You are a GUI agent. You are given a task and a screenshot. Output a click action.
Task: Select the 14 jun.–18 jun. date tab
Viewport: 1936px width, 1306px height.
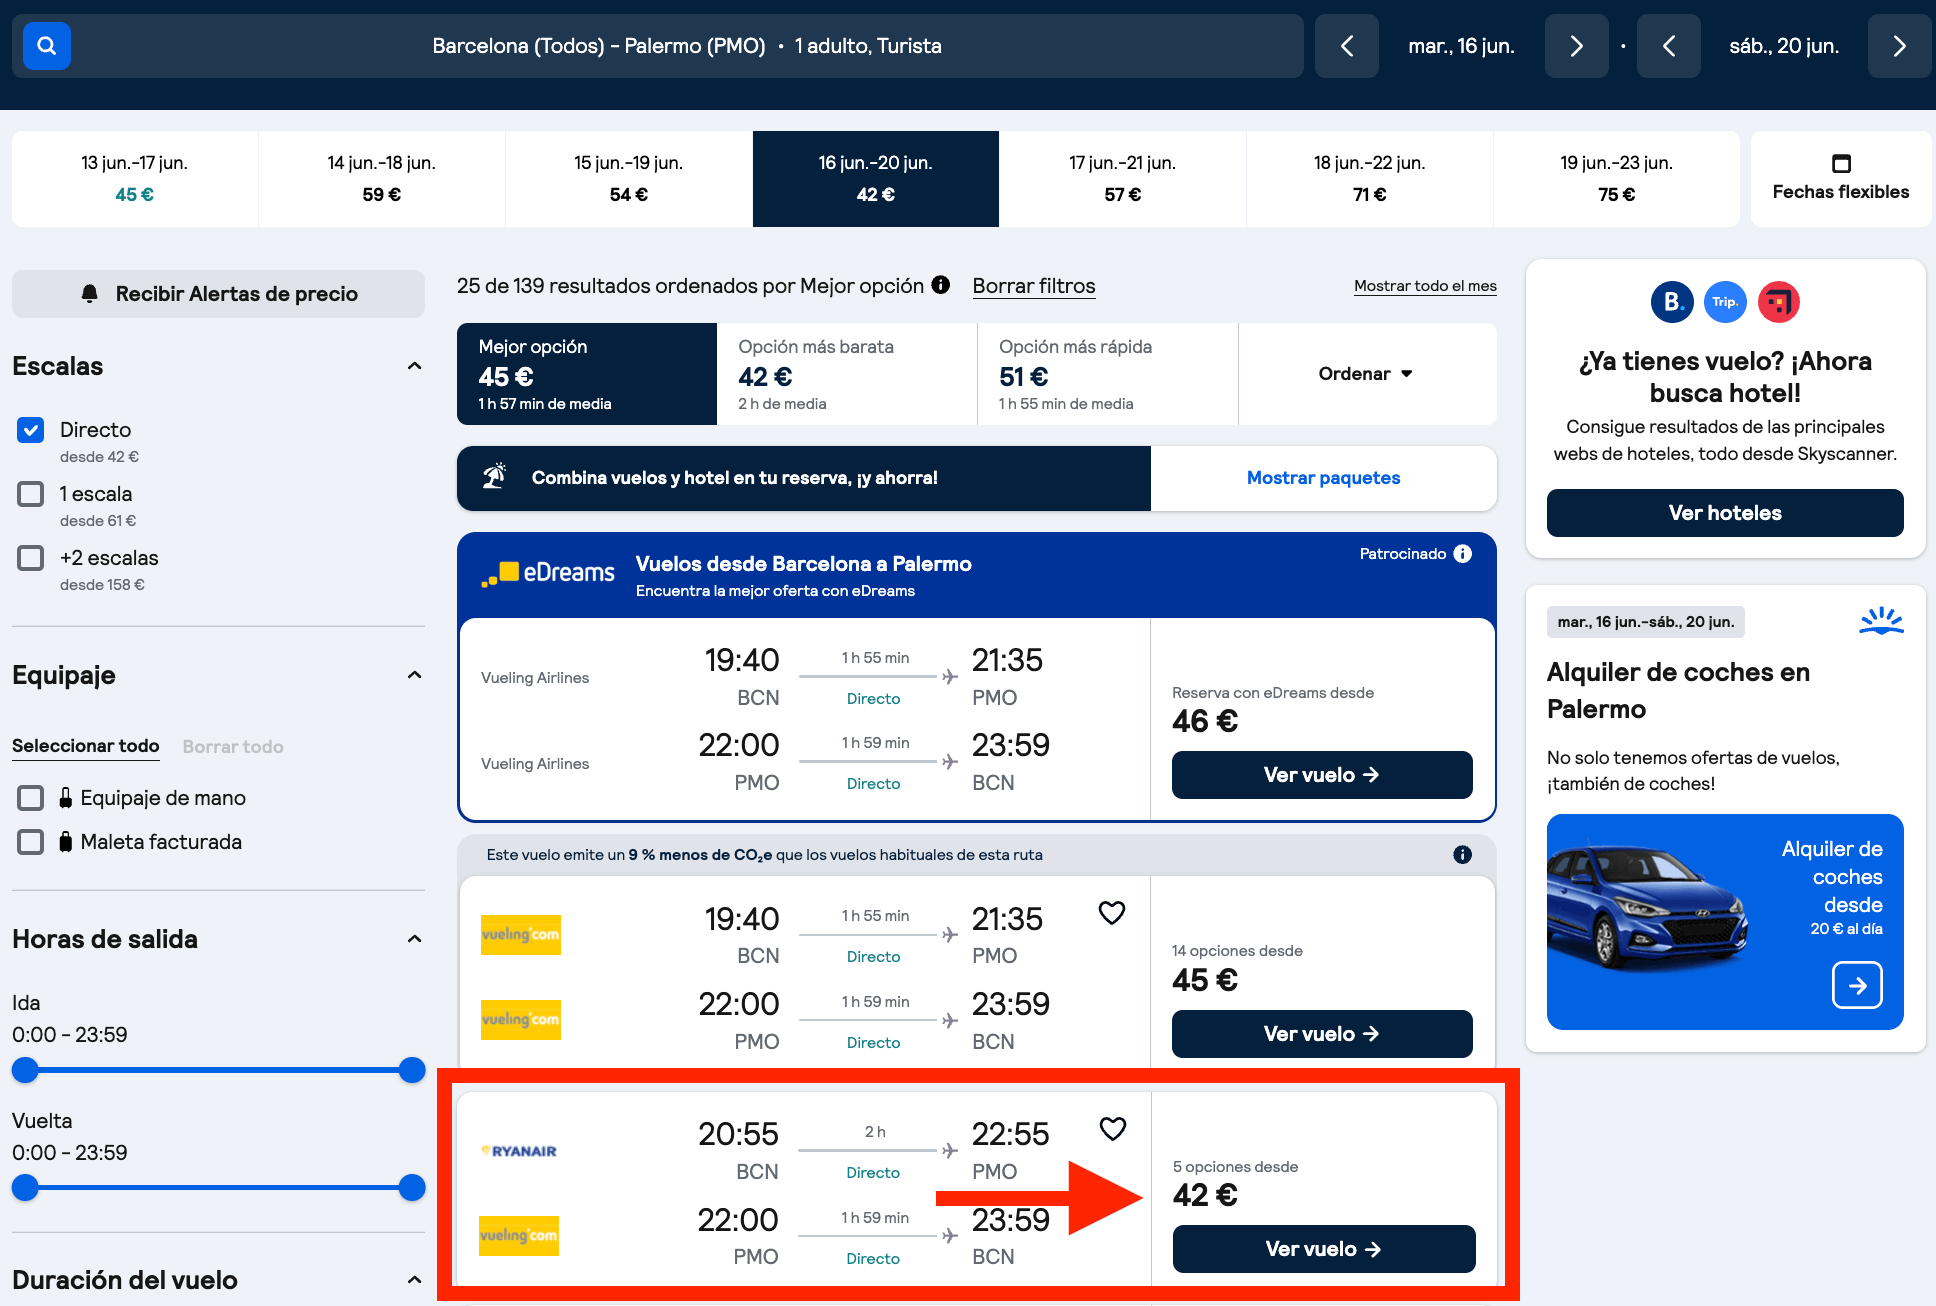click(382, 179)
